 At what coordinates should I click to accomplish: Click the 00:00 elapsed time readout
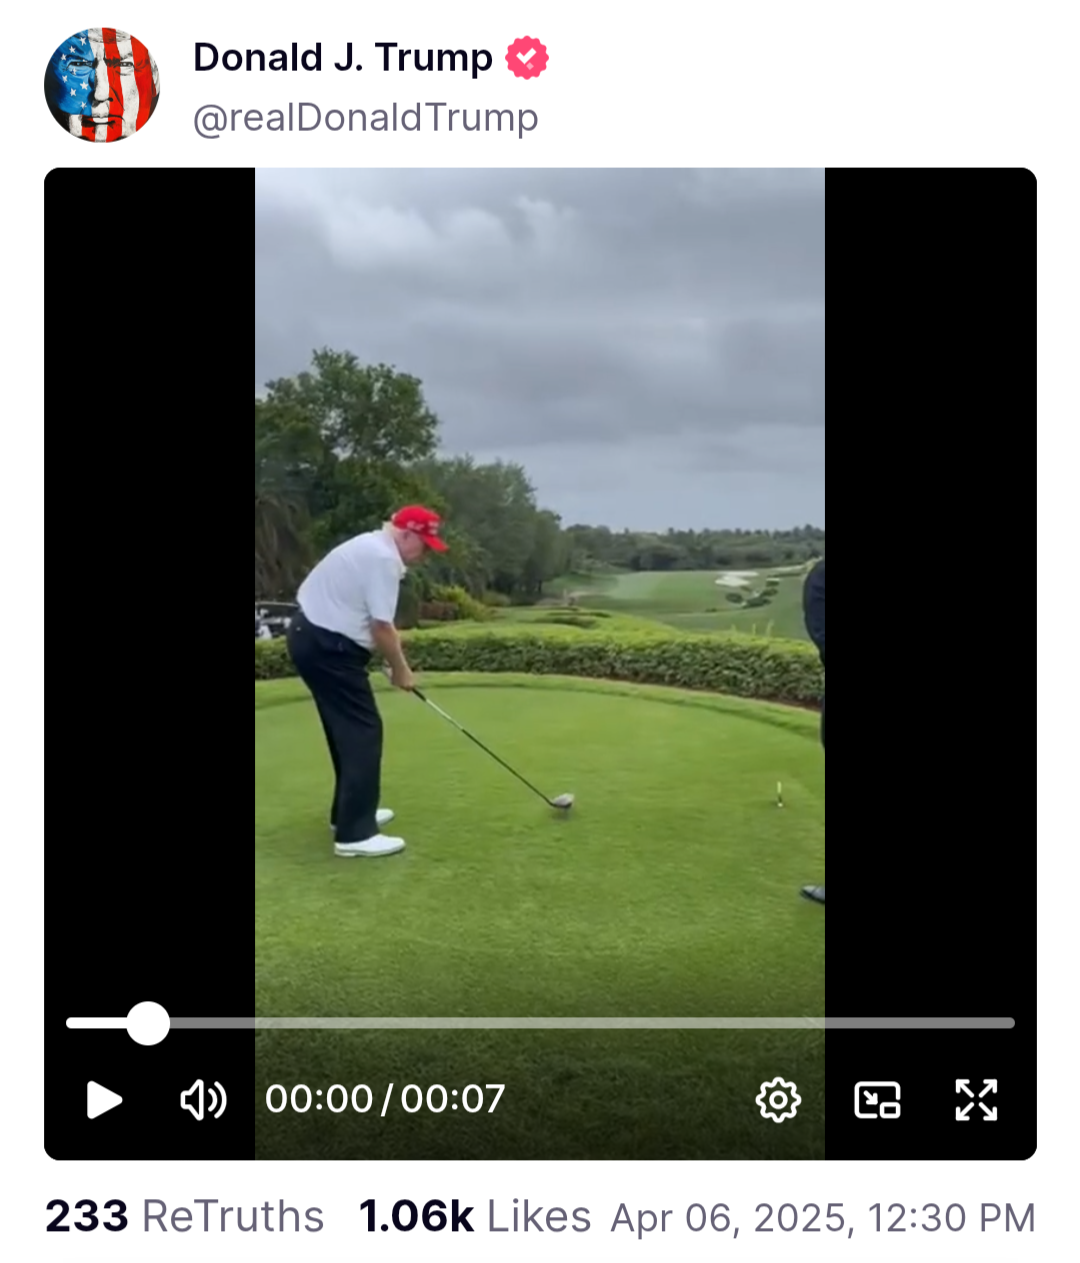[319, 1099]
